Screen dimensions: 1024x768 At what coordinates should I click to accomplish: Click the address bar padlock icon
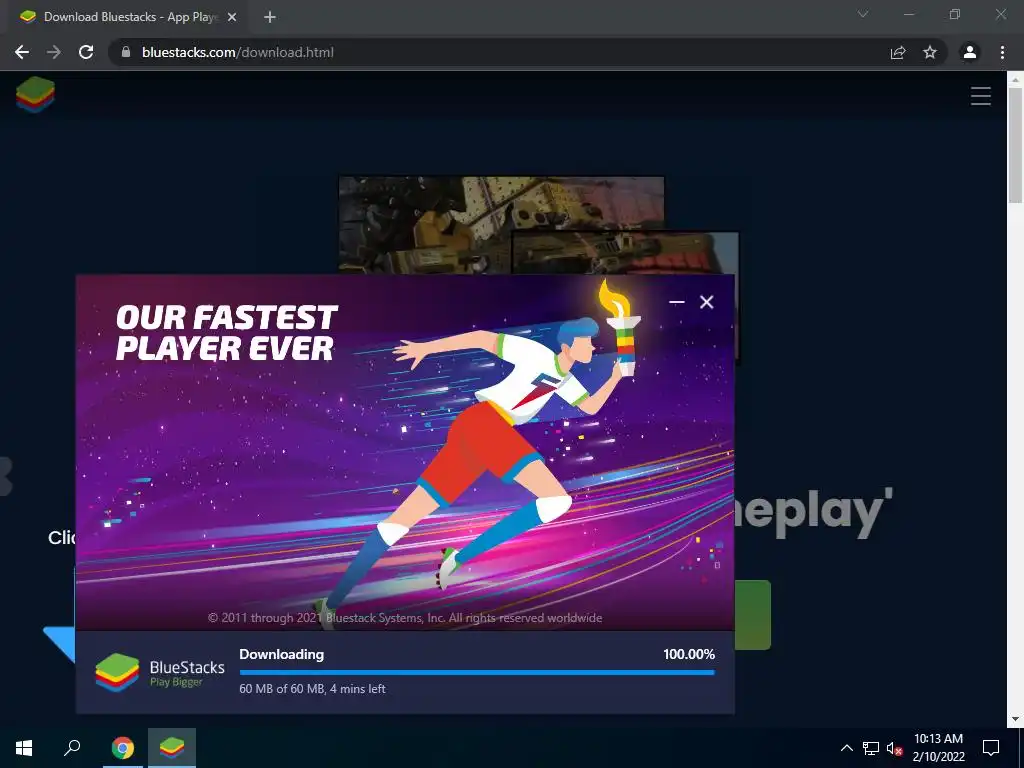coord(126,52)
